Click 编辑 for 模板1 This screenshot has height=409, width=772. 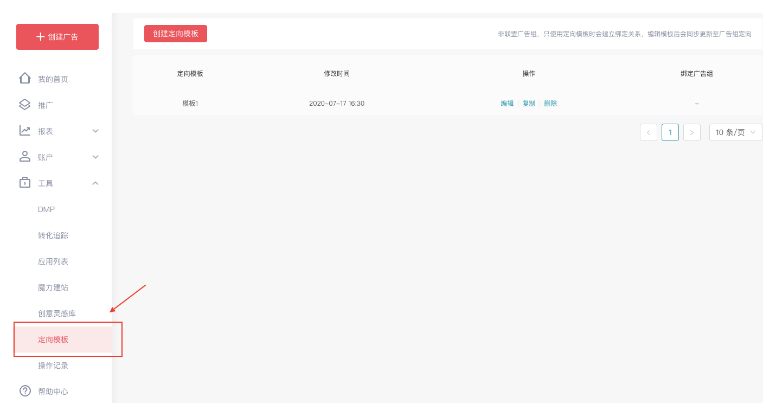point(507,103)
